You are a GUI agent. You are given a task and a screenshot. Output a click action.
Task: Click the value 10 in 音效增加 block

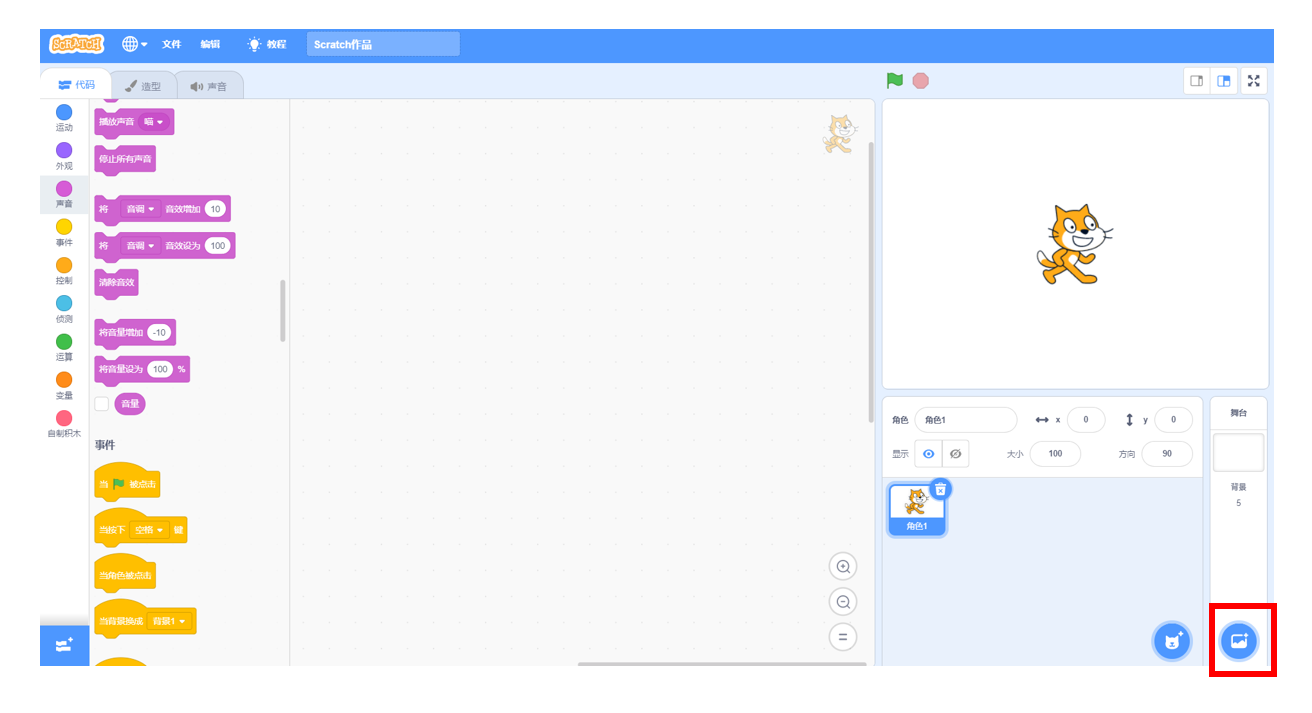pyautogui.click(x=215, y=209)
